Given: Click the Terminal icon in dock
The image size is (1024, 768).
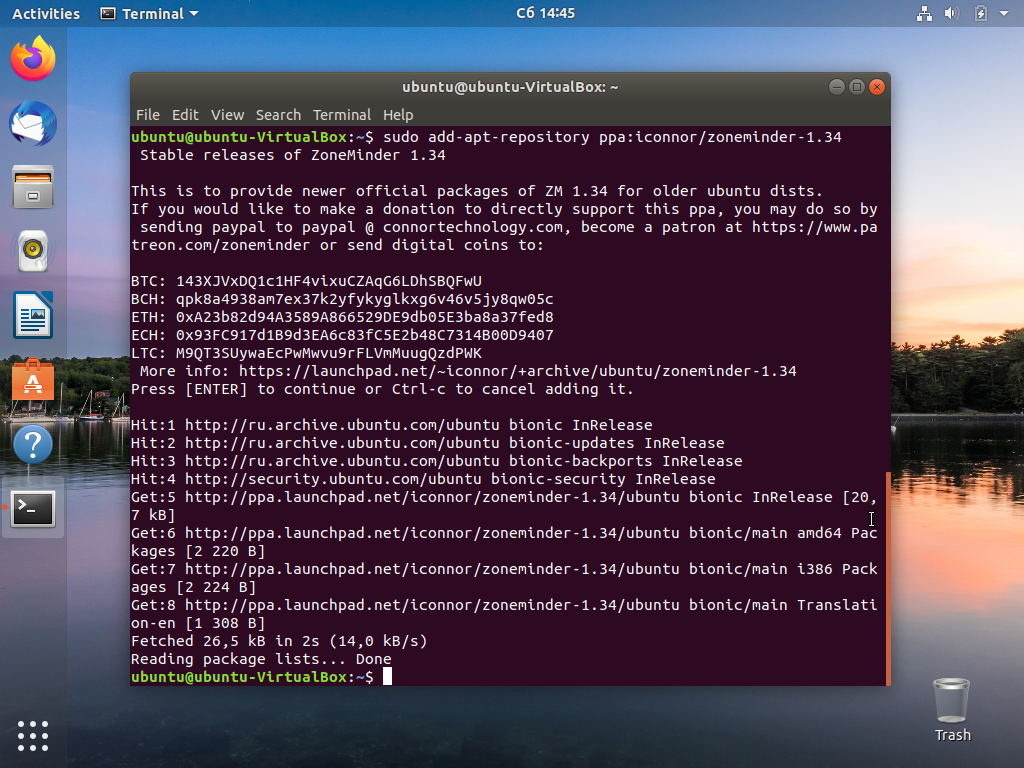Looking at the screenshot, I should click(33, 508).
